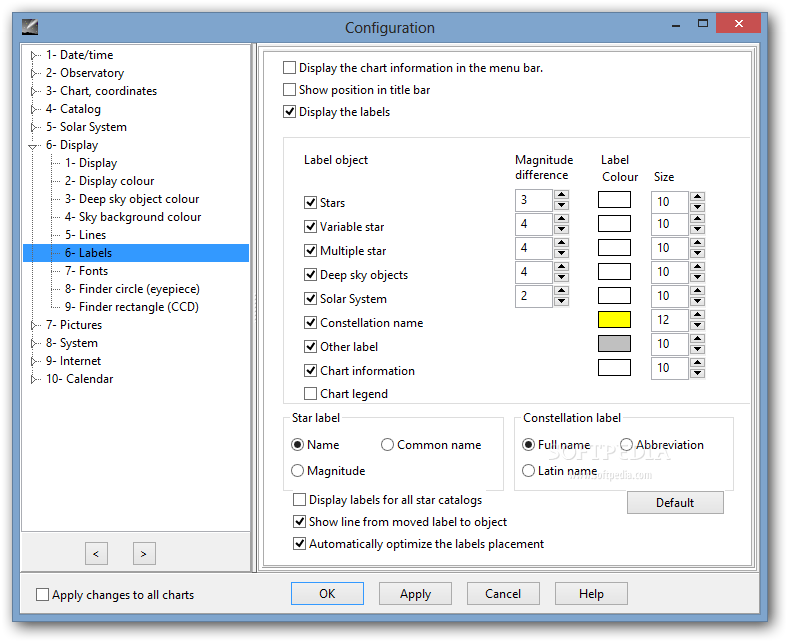Reset labels with Default button
The image size is (788, 642).
pos(675,503)
